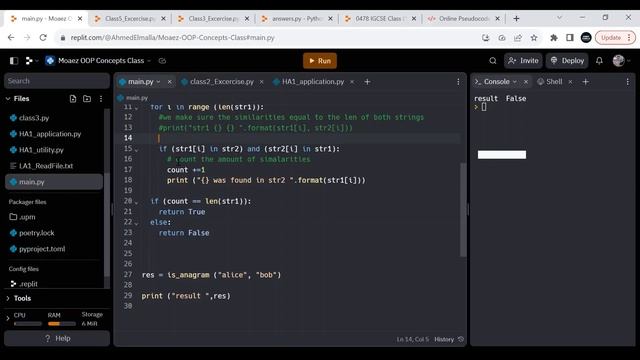
Task: Focus the file Search field
Action: tap(57, 81)
